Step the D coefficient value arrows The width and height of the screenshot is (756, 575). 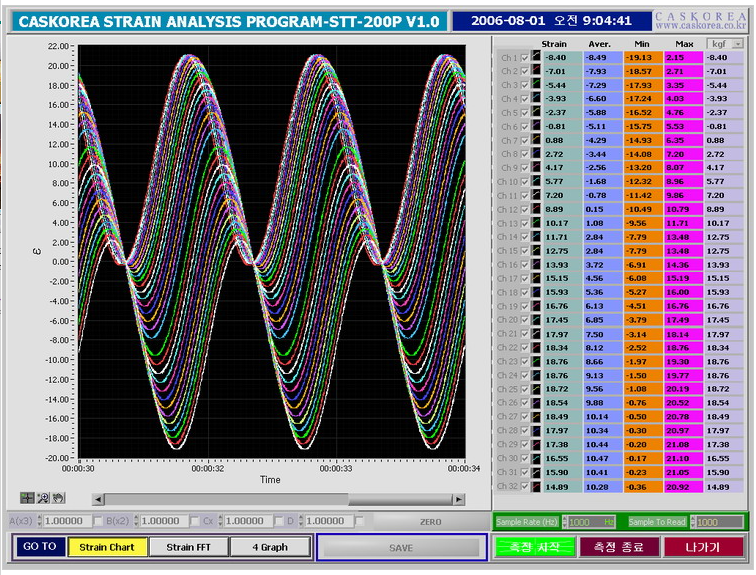(x=301, y=521)
